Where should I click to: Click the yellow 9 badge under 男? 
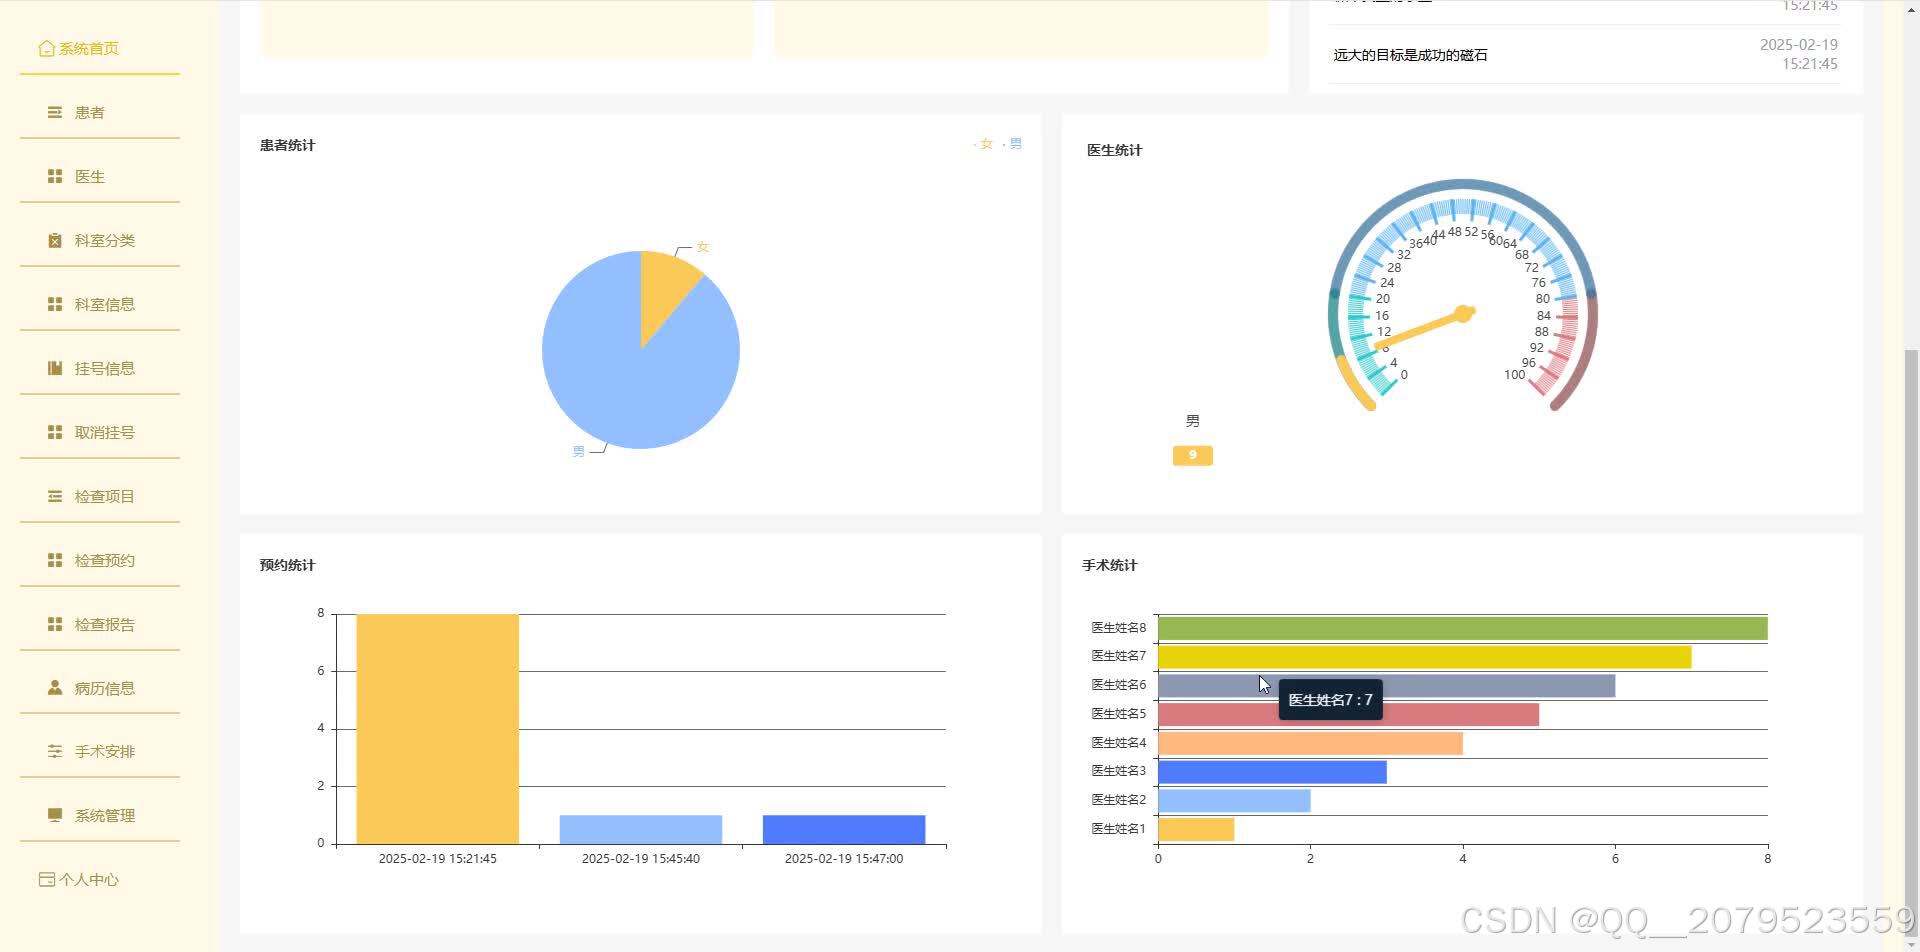1192,455
